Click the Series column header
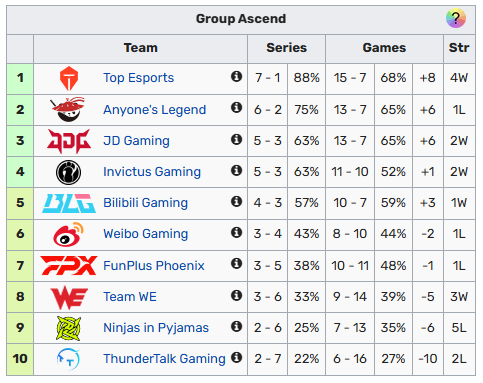 pyautogui.click(x=286, y=48)
